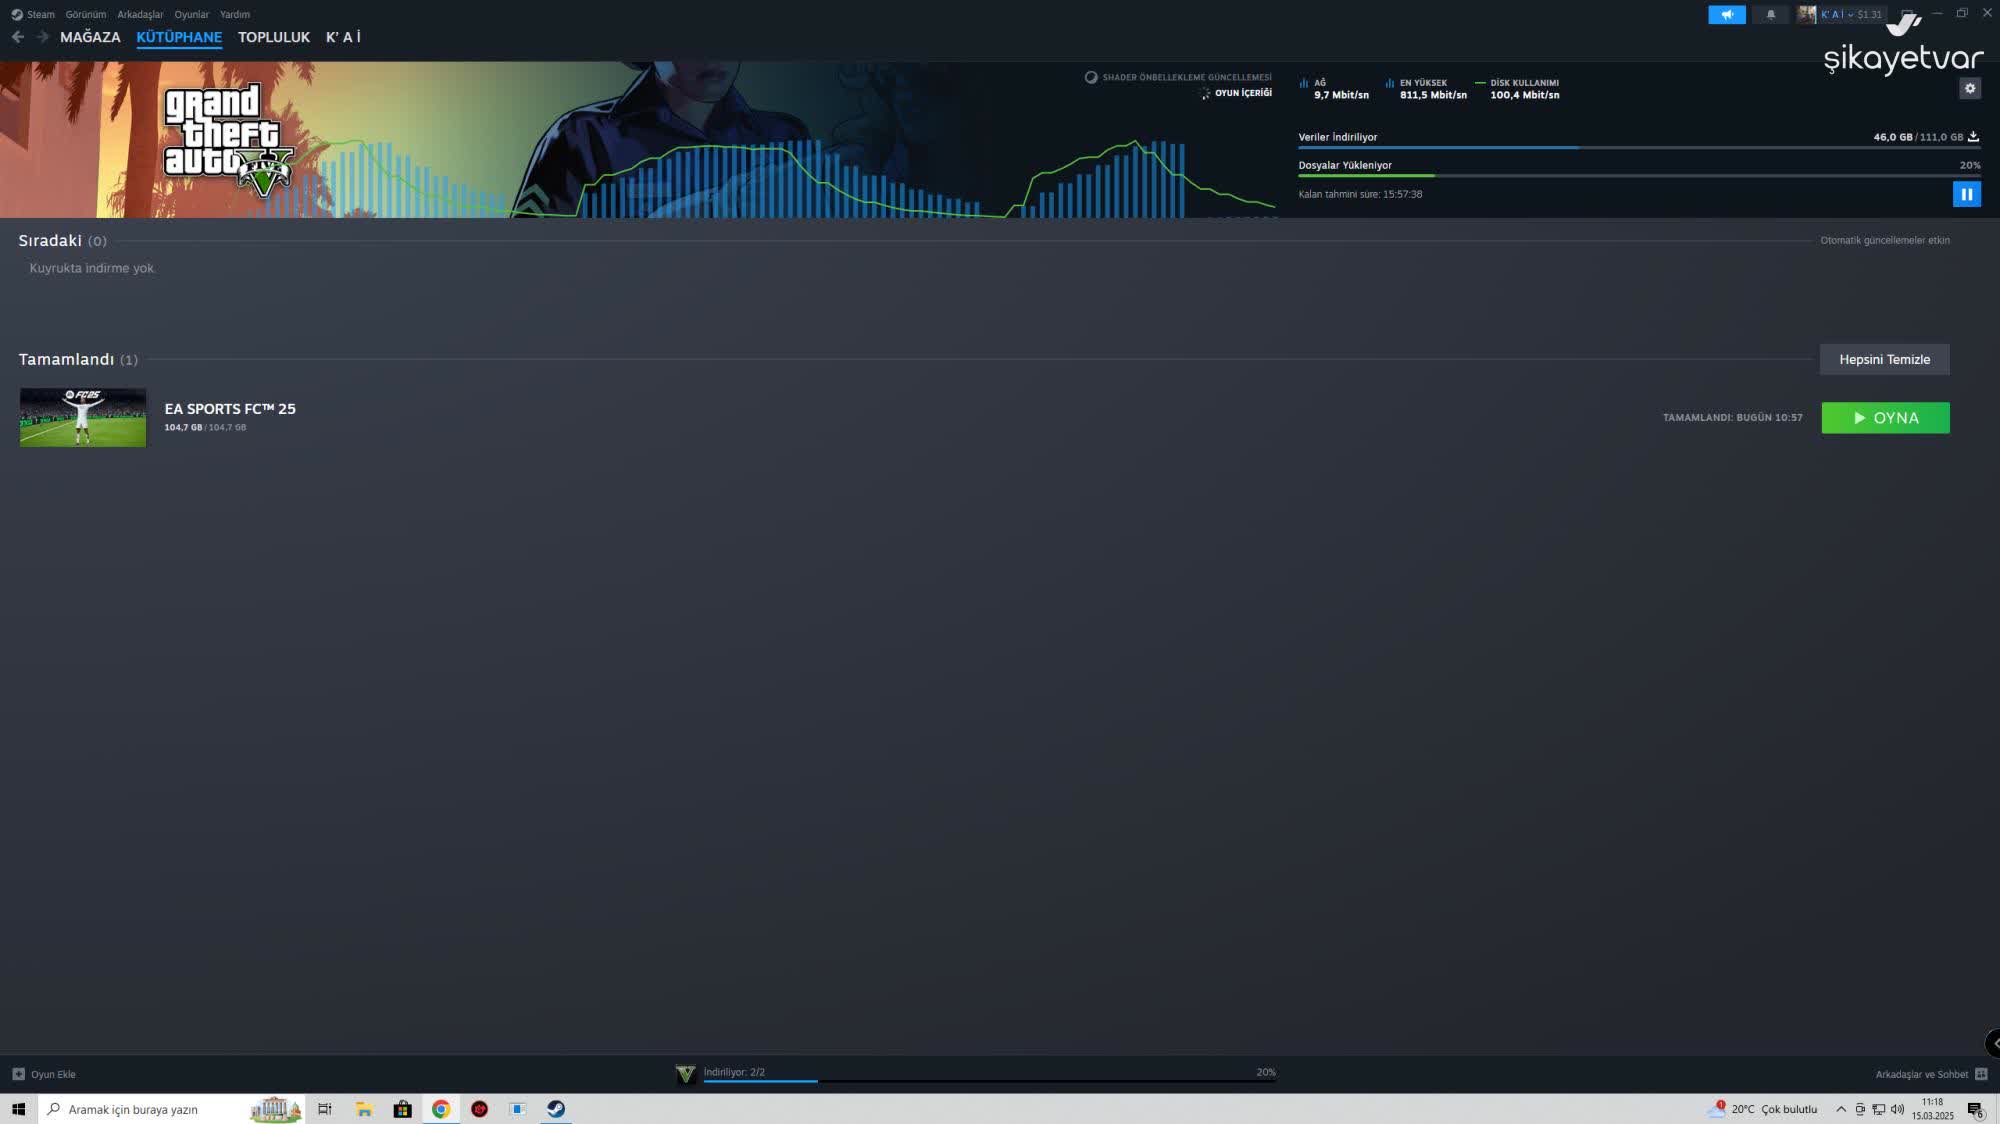Go back with the left arrow

tap(18, 37)
